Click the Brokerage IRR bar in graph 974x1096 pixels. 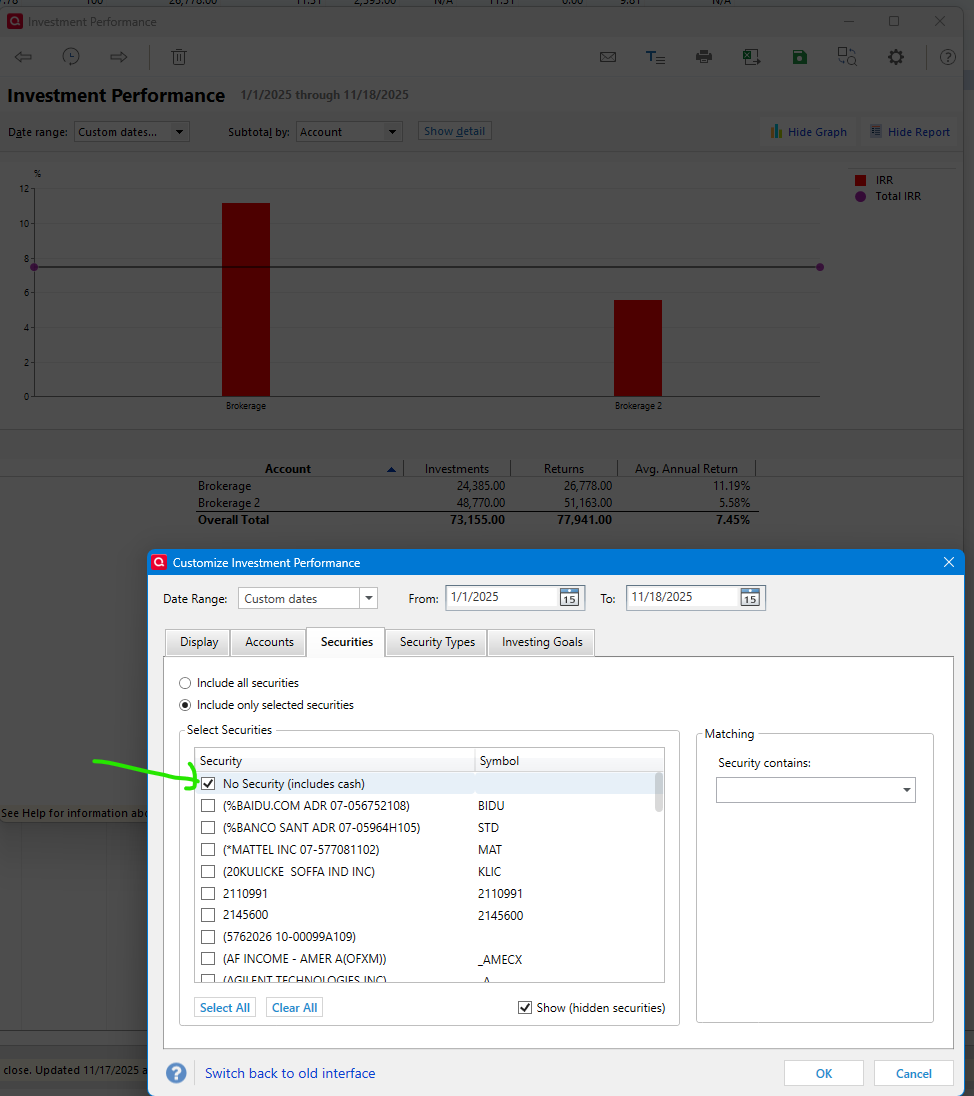click(246, 300)
